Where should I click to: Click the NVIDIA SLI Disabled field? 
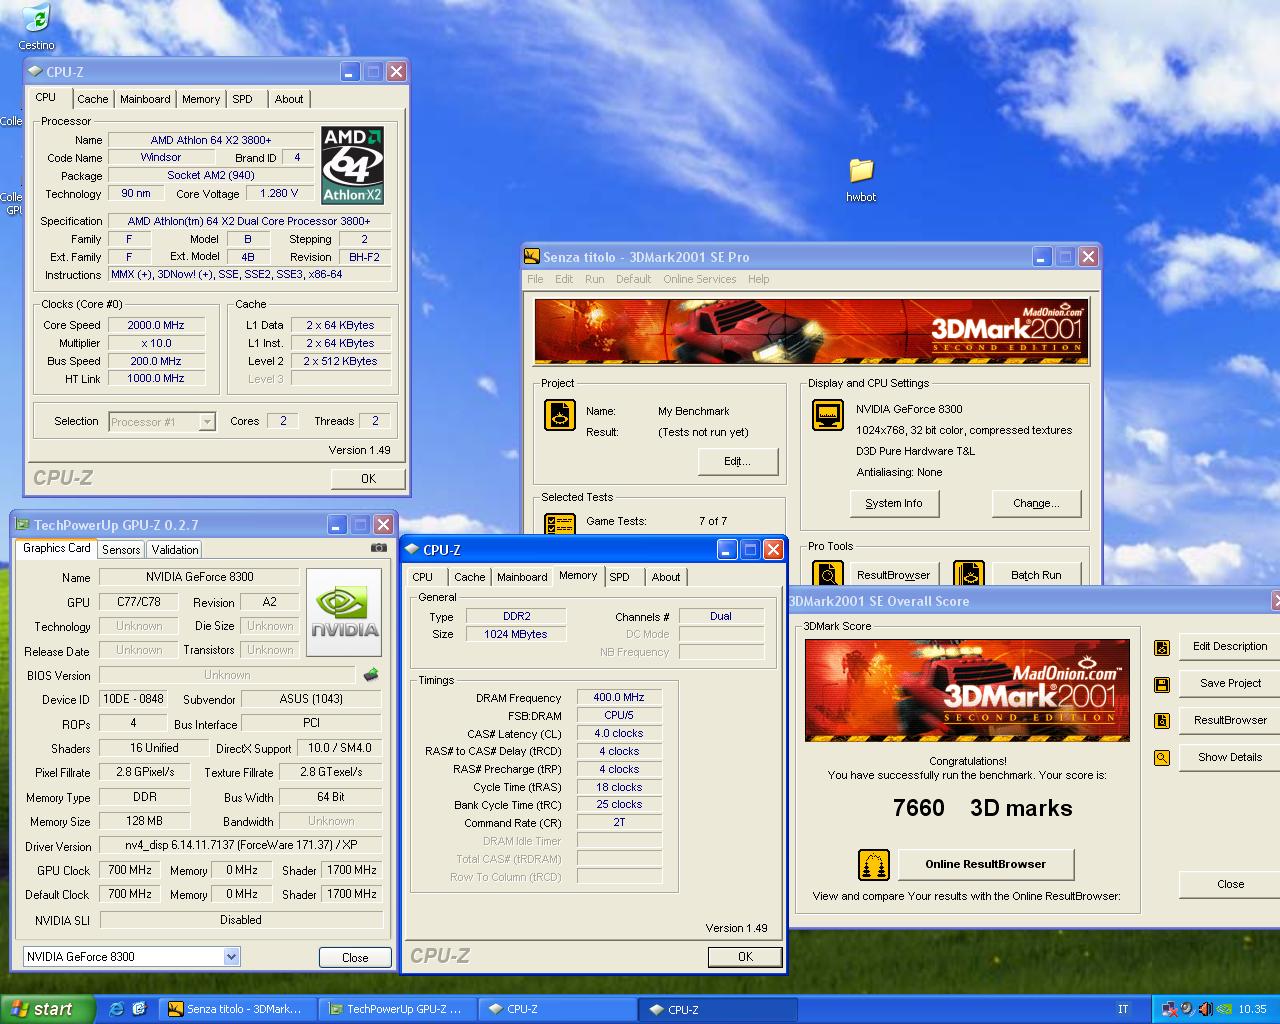pyautogui.click(x=240, y=920)
